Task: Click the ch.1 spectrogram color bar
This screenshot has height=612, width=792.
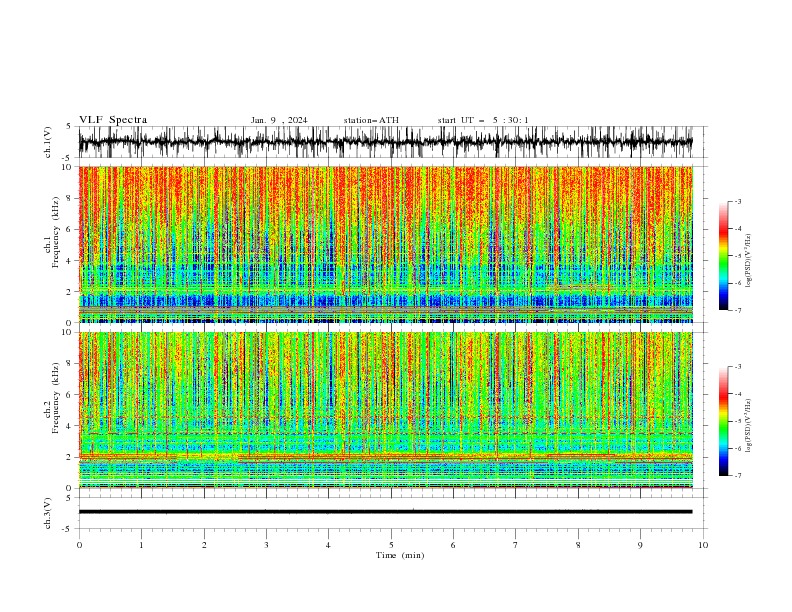Action: [x=723, y=256]
